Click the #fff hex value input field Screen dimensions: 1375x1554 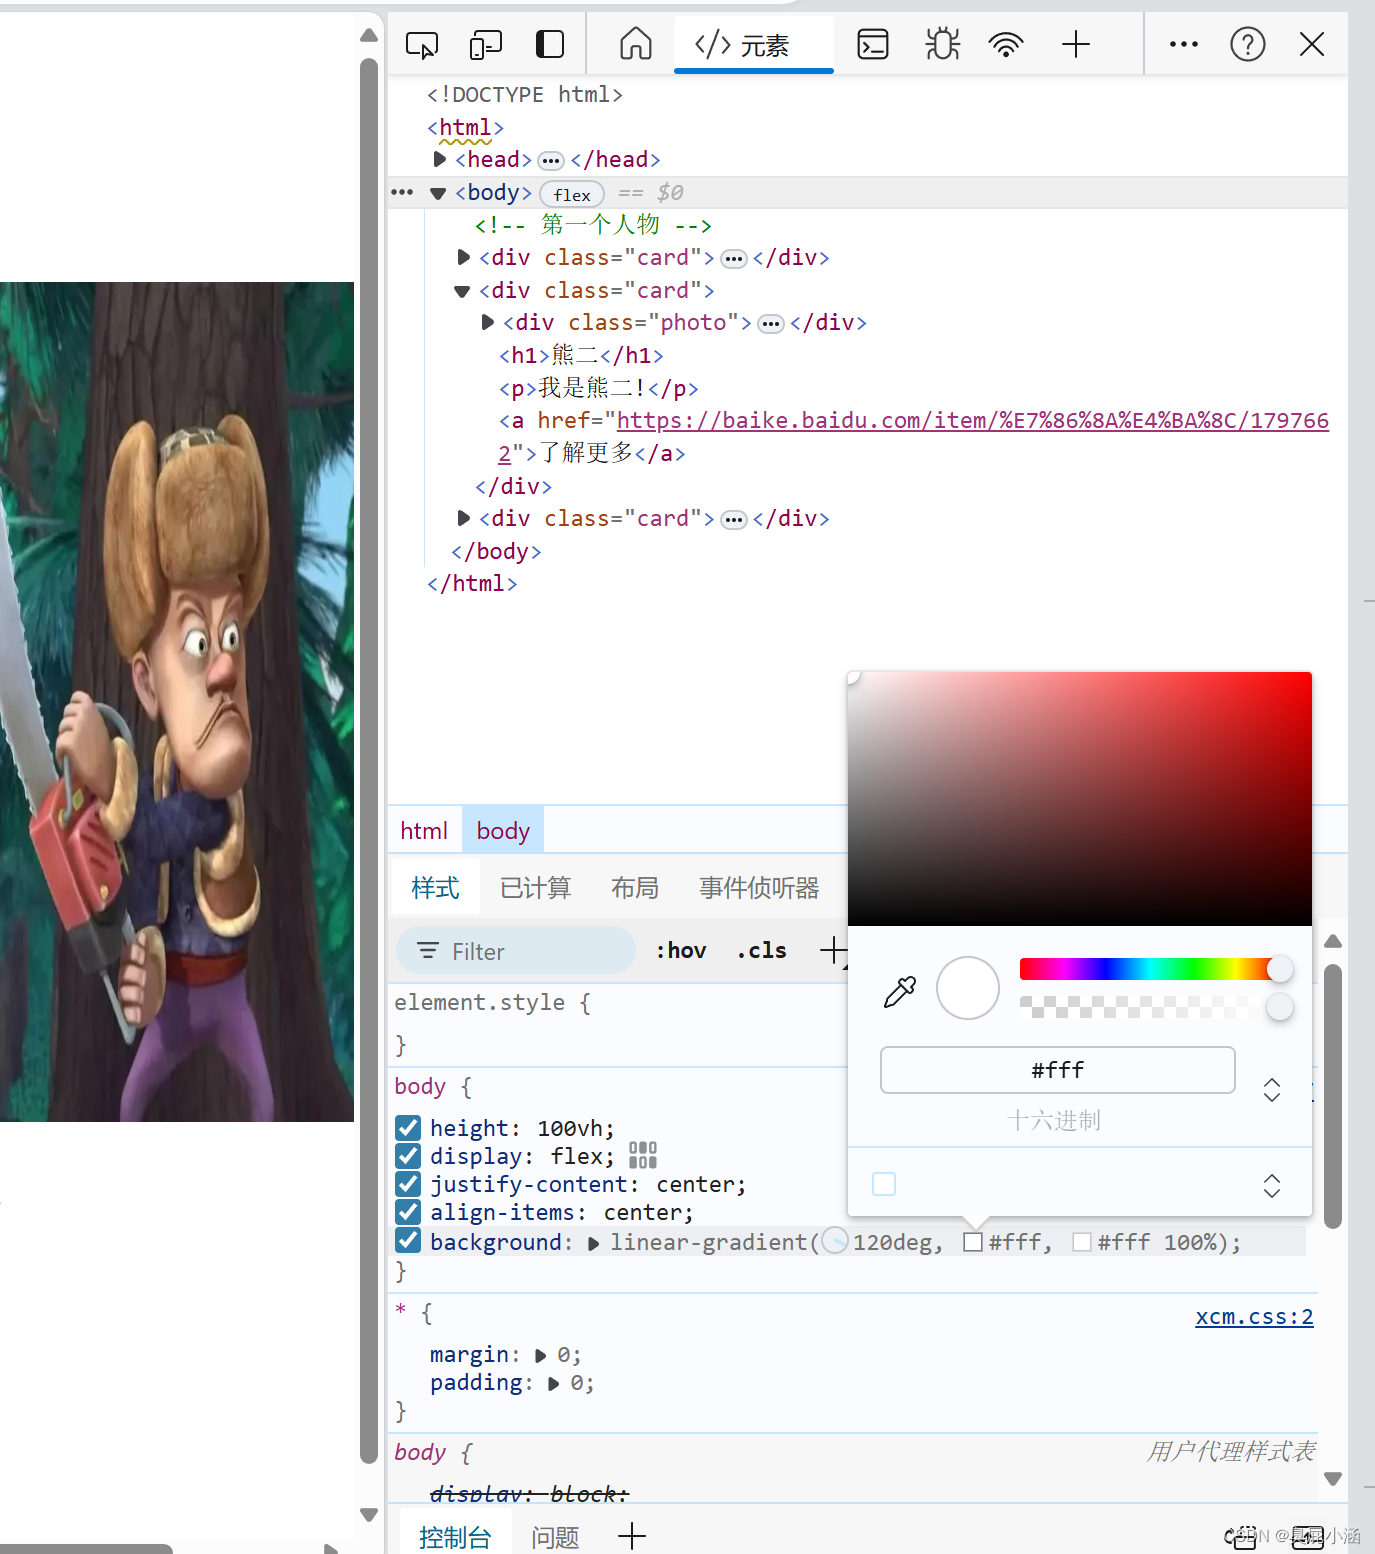(x=1057, y=1070)
